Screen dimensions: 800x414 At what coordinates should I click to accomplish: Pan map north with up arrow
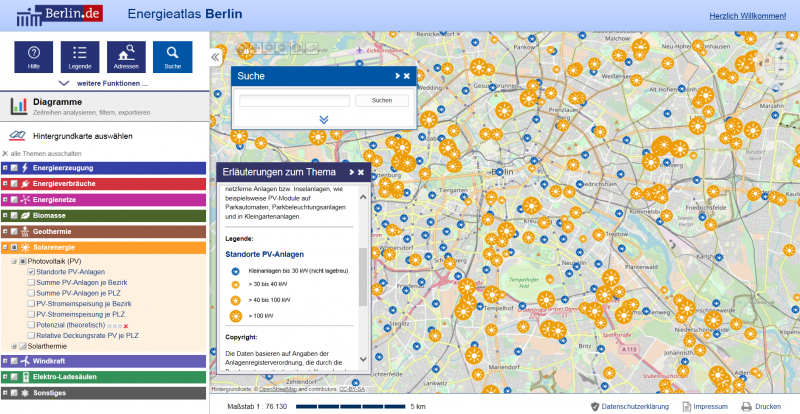779,45
